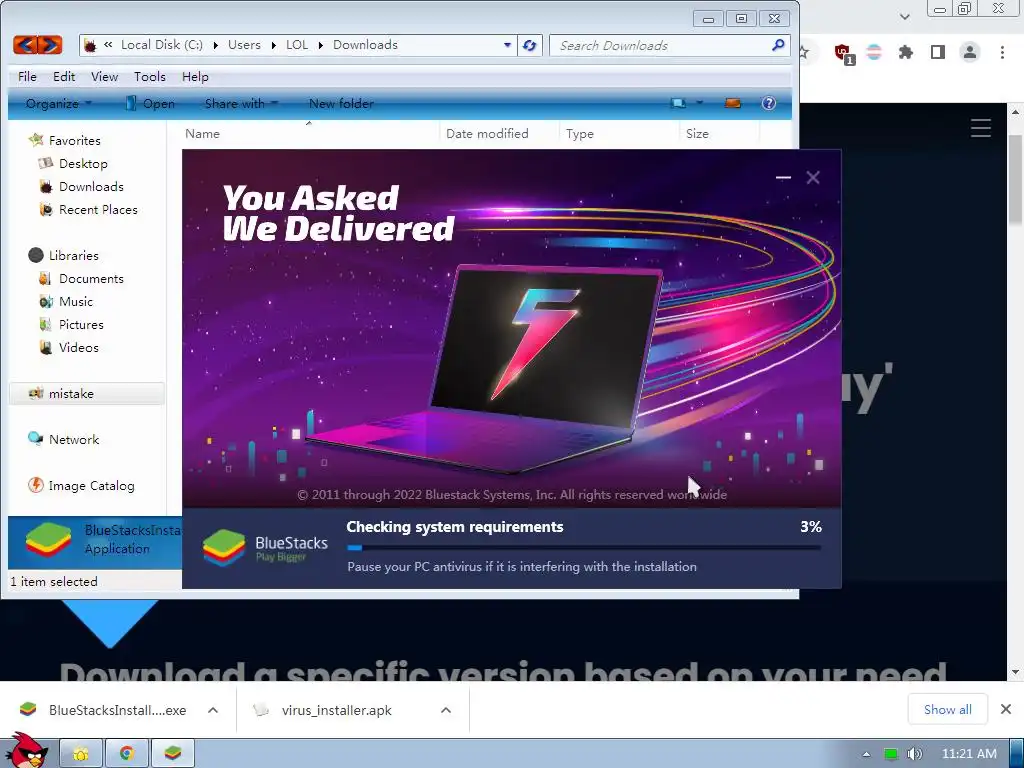
Task: Open Chrome three-dot menu
Action: coord(1002,52)
